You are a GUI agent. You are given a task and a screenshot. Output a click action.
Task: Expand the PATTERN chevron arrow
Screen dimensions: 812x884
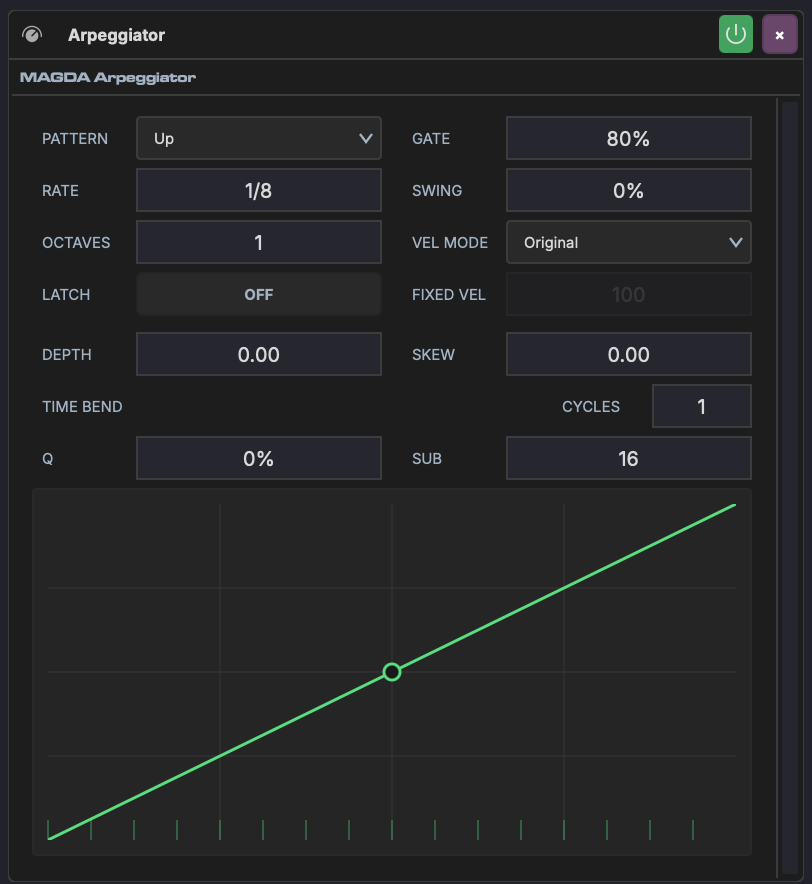pyautogui.click(x=368, y=138)
